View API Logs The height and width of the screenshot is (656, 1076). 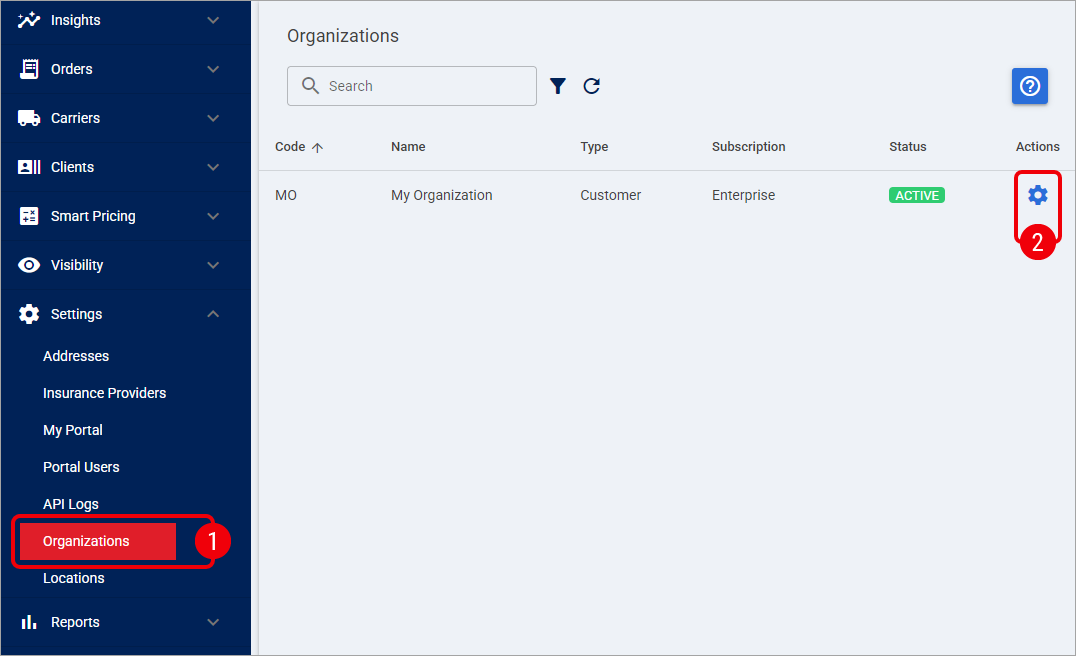[x=71, y=504]
